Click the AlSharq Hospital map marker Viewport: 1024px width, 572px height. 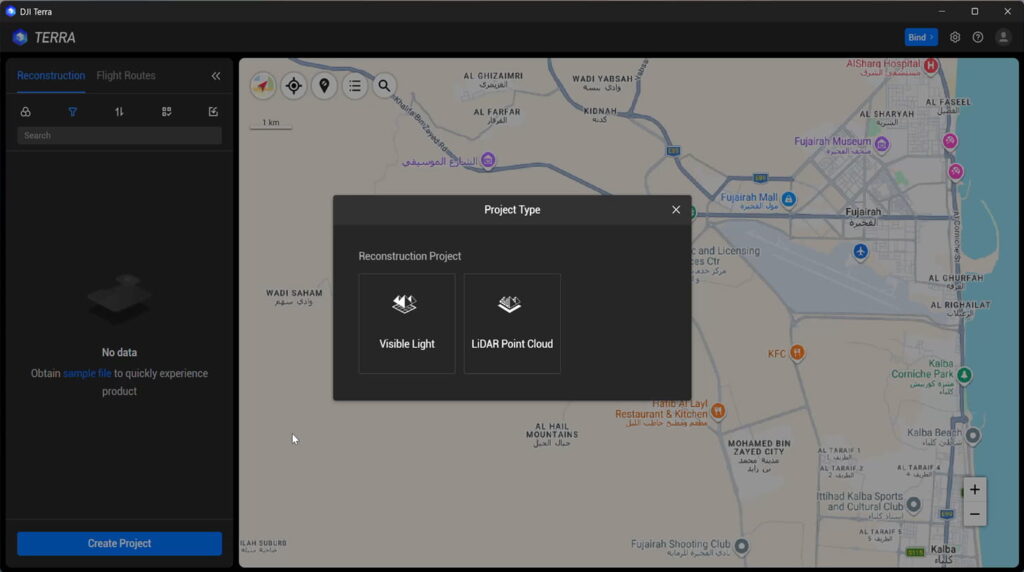coord(931,65)
